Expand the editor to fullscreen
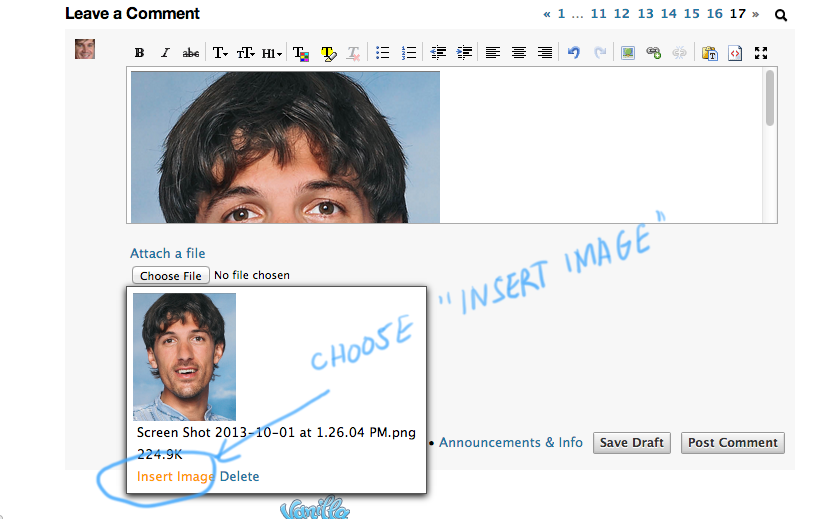The width and height of the screenshot is (822, 519). tap(761, 53)
